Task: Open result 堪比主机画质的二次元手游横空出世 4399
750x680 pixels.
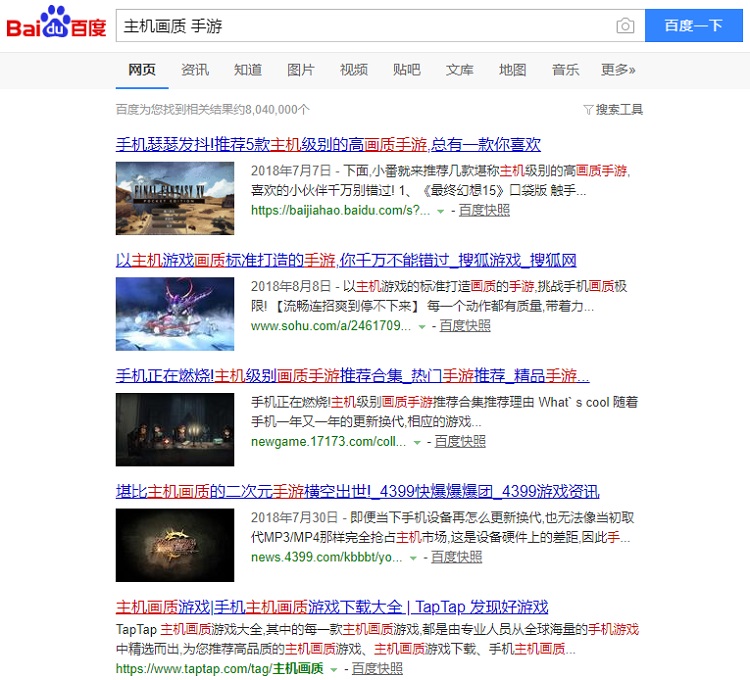Action: [x=357, y=491]
